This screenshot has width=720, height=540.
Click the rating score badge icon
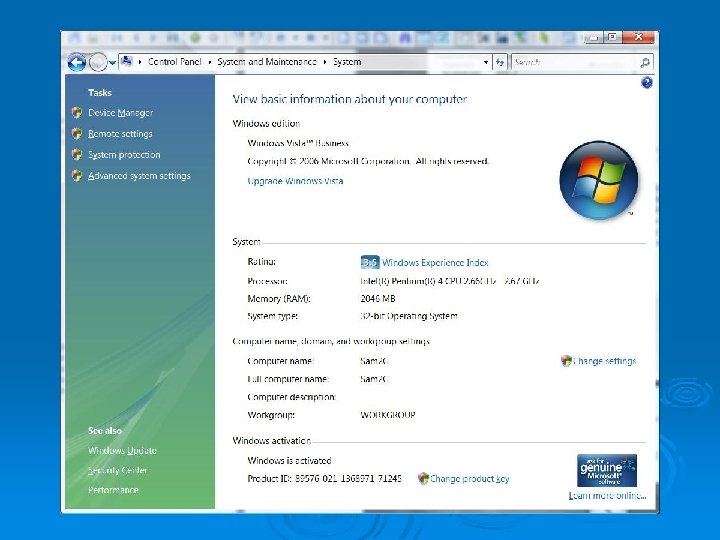pos(370,262)
